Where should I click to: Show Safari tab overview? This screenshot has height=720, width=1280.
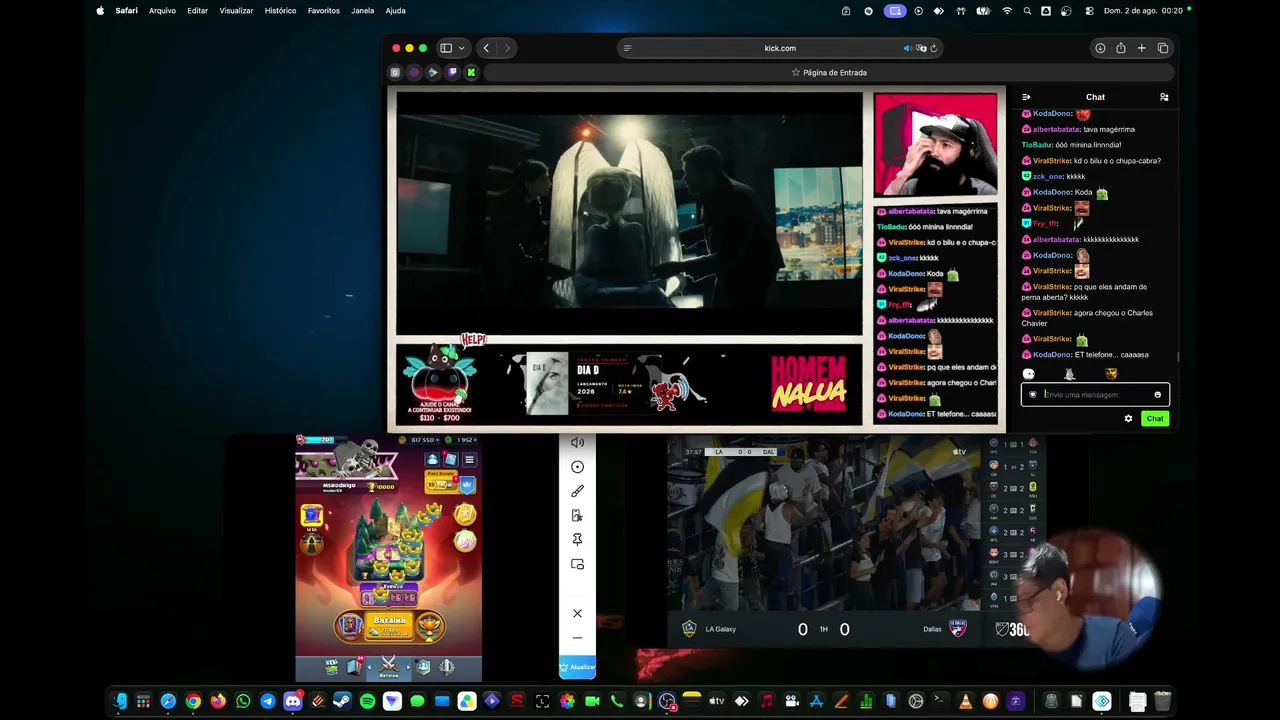pyautogui.click(x=1163, y=48)
